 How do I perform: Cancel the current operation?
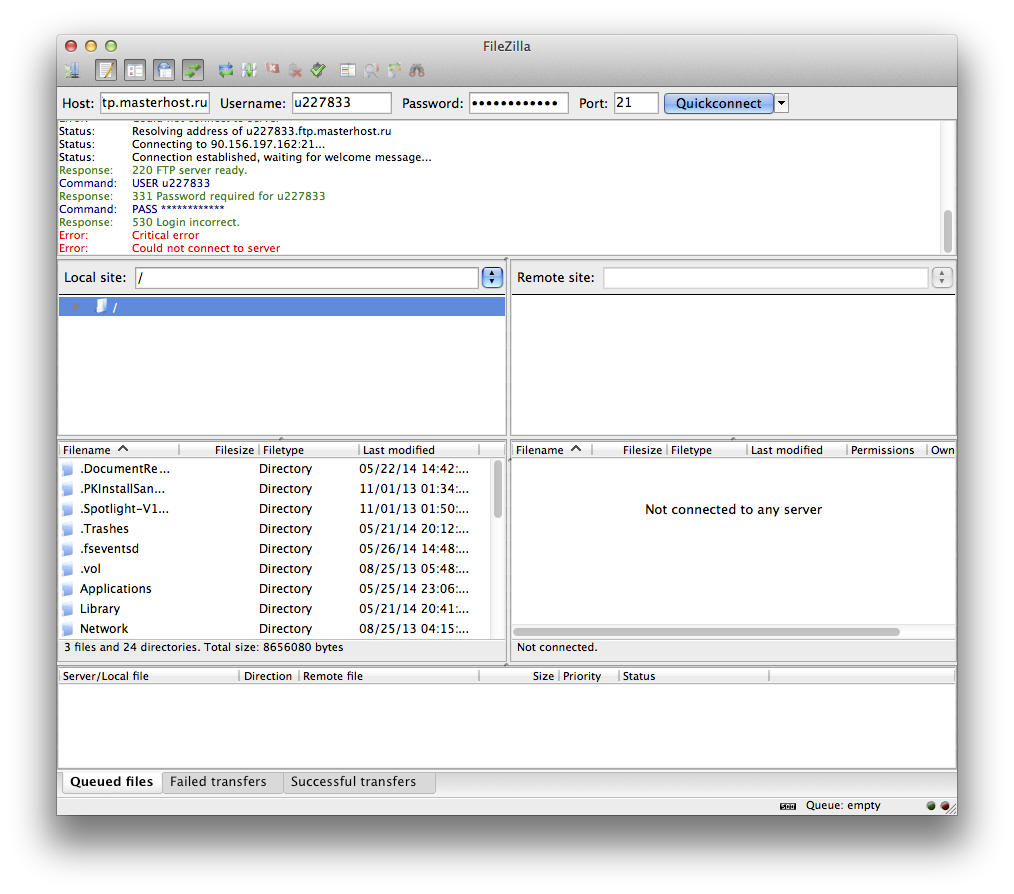pos(272,69)
